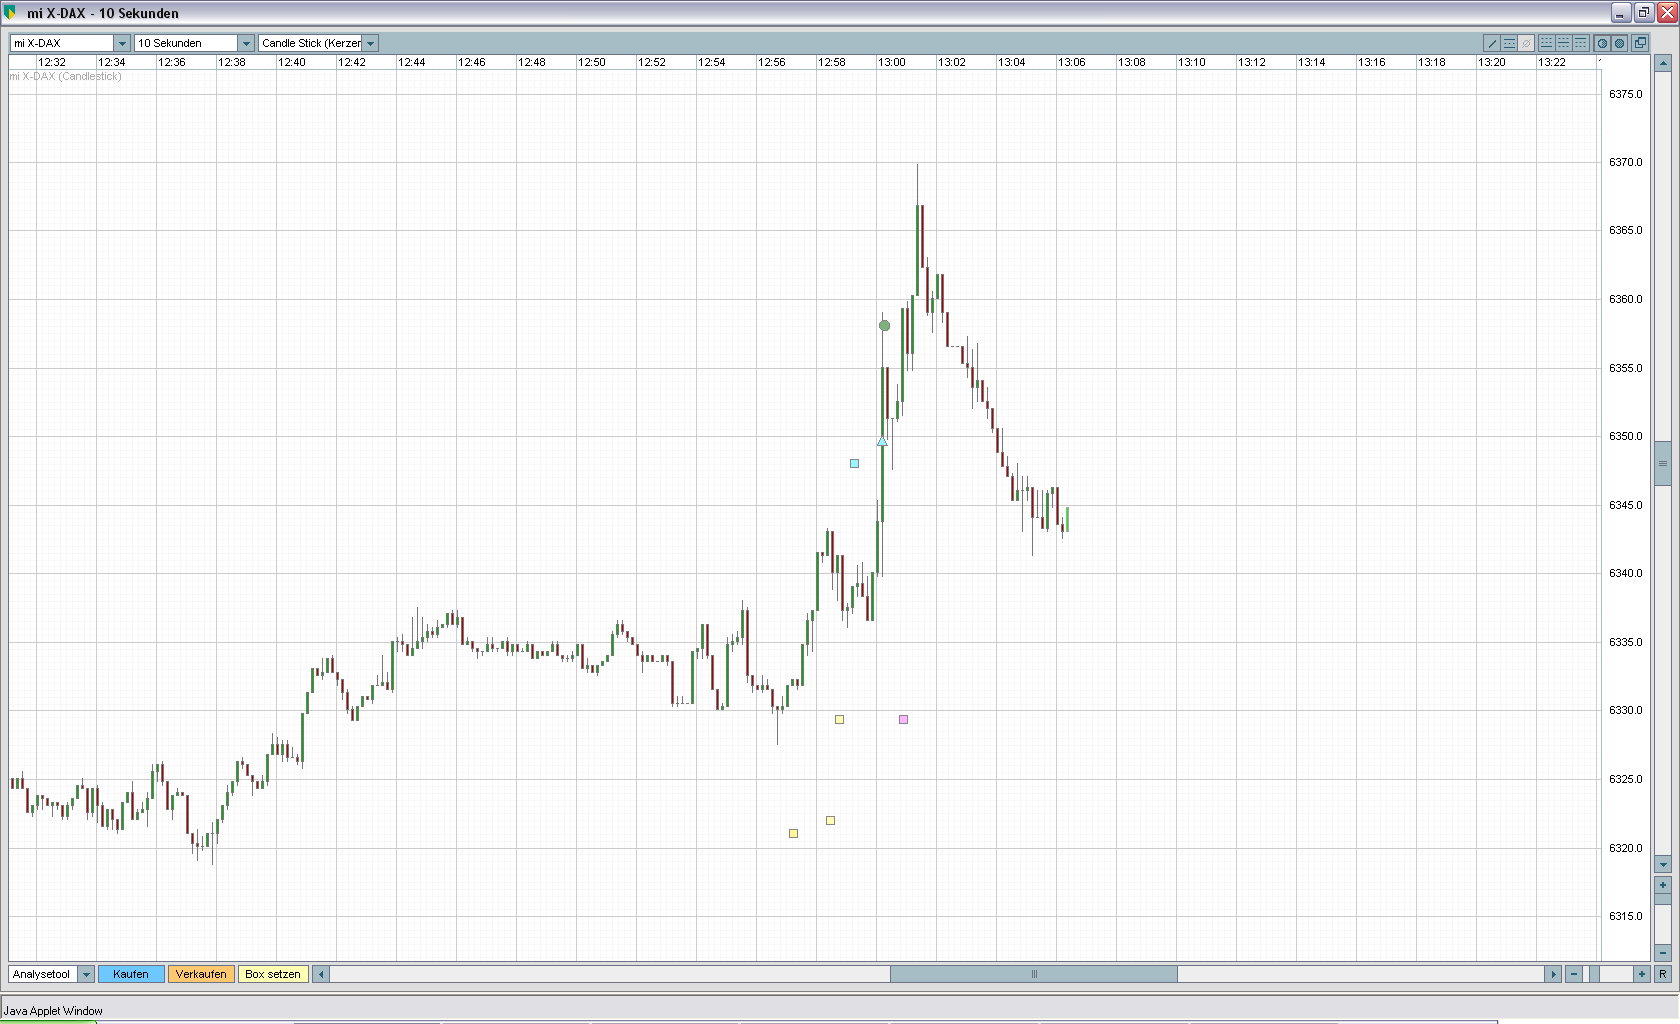Click the horizontal time scrollbar thumb
This screenshot has width=1680, height=1024.
pos(1034,974)
